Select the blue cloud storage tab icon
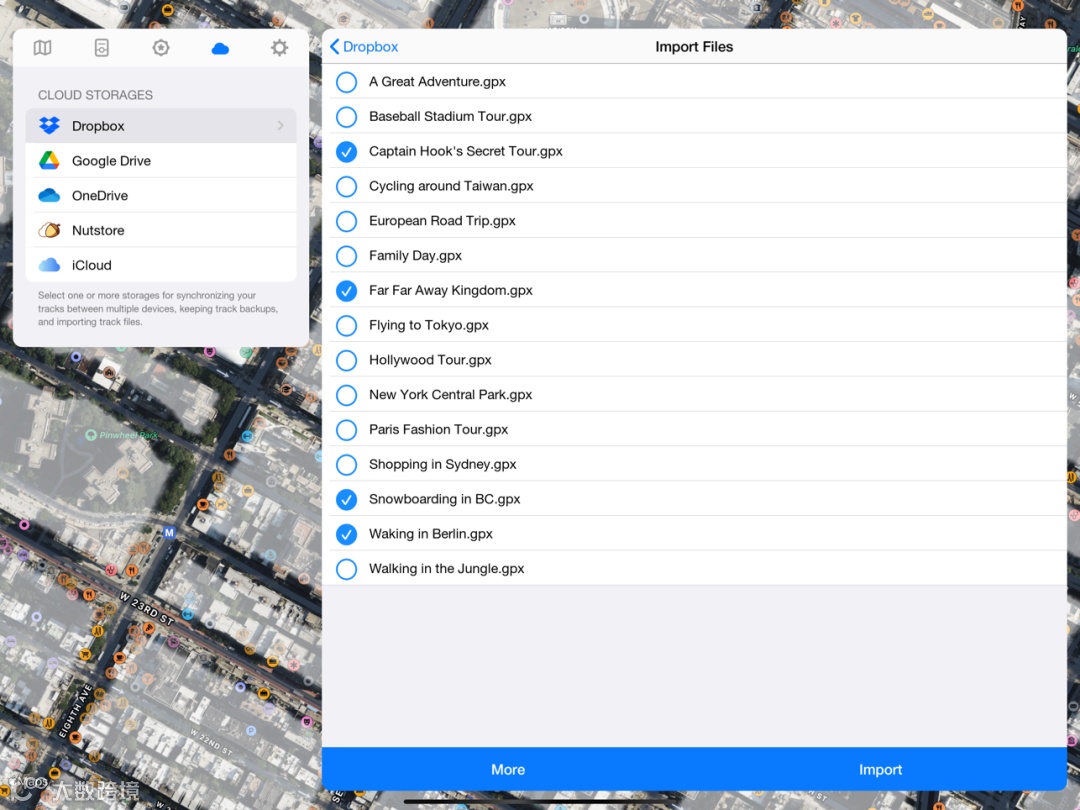Image resolution: width=1080 pixels, height=810 pixels. pyautogui.click(x=220, y=48)
